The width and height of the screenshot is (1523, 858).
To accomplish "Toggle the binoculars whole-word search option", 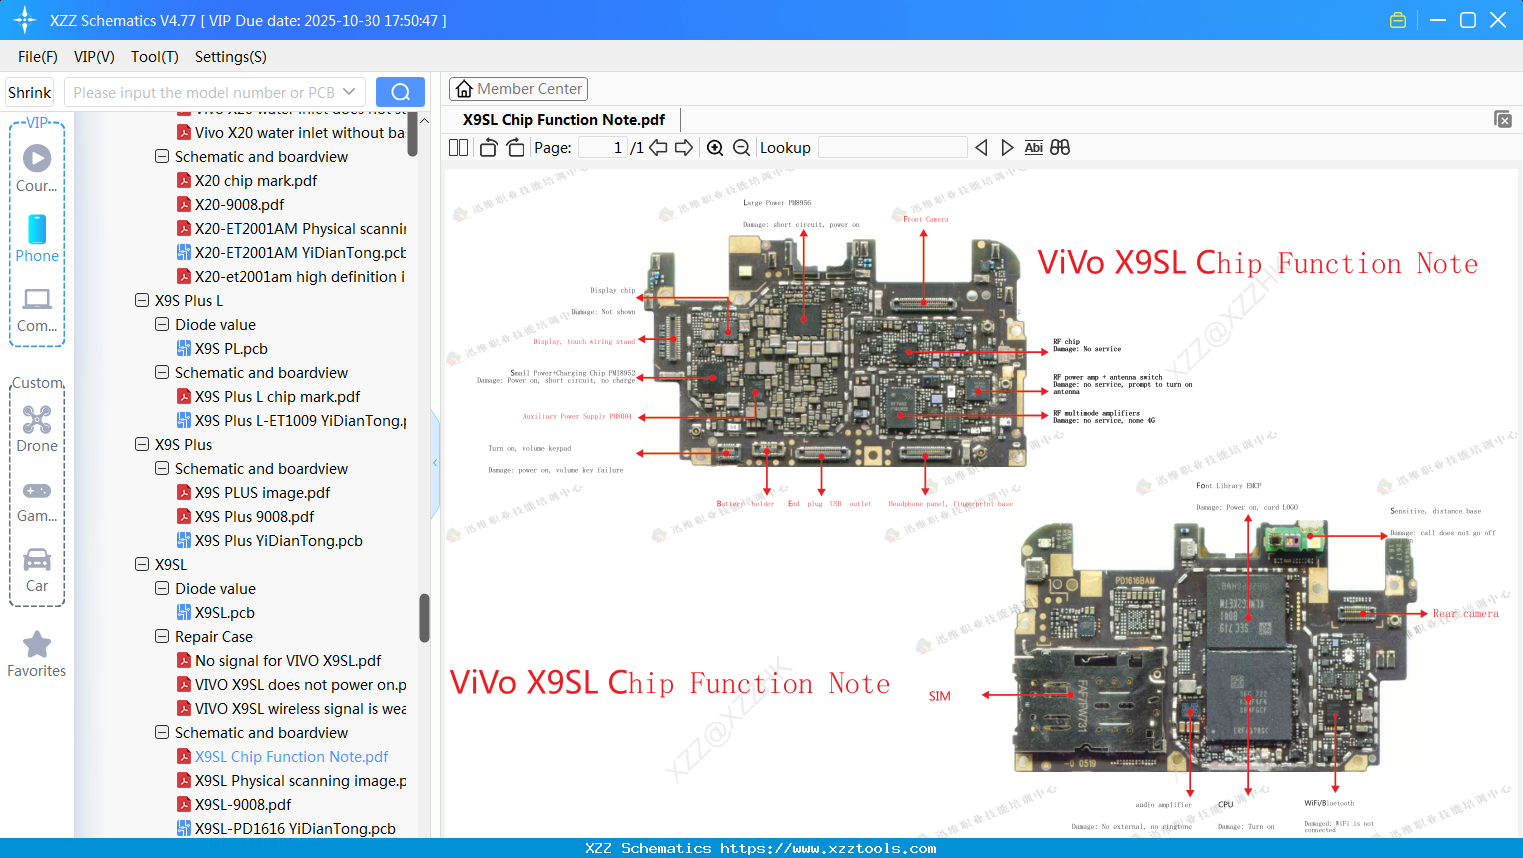I will 1060,147.
